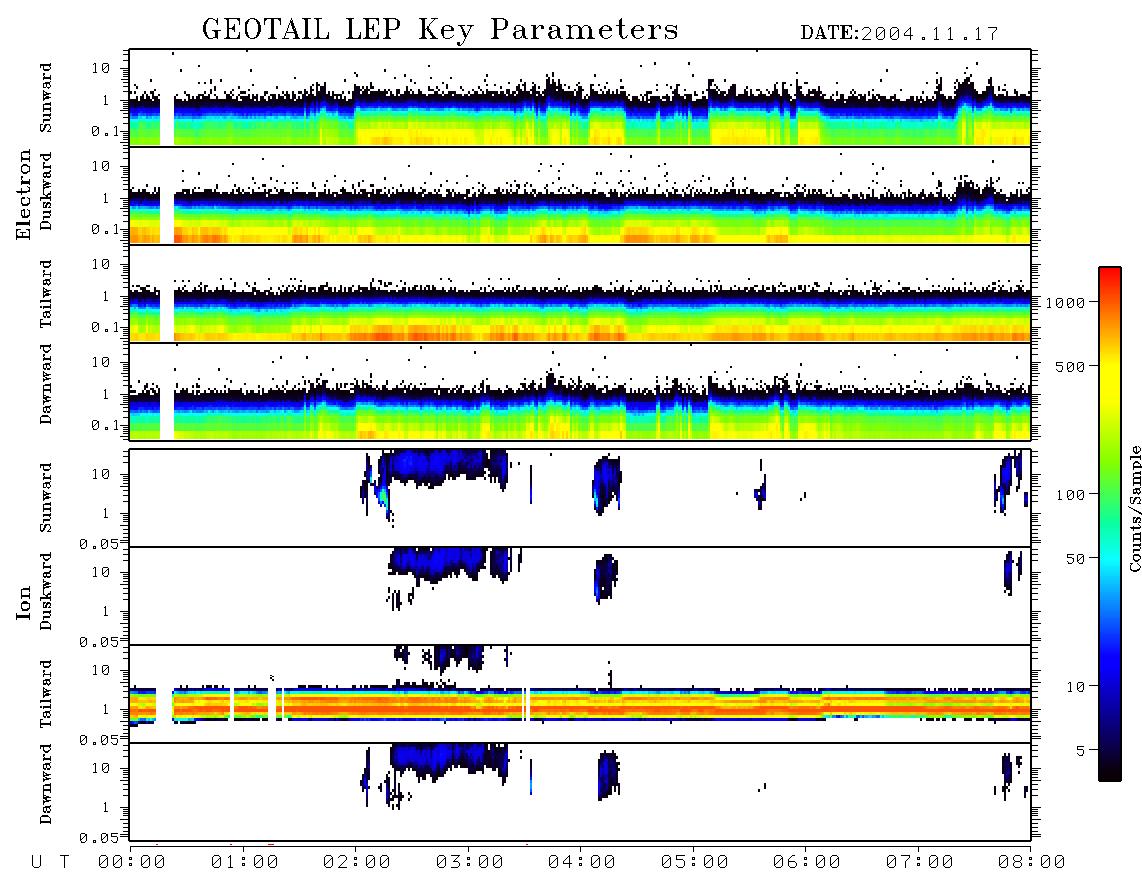Viewport: 1142px width, 880px height.
Task: Click the Electron Sunward axis label
Action: 46,98
